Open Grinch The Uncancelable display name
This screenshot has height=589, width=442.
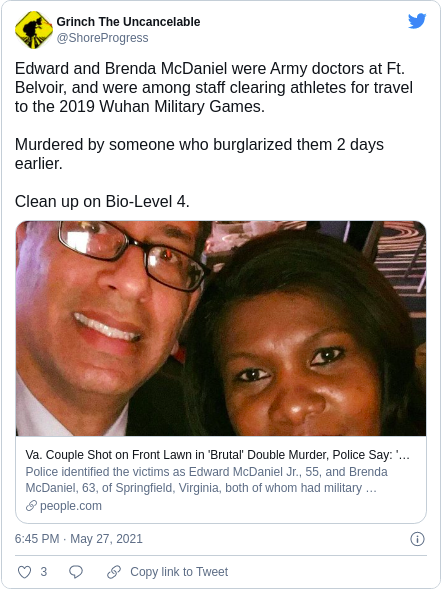(x=128, y=22)
